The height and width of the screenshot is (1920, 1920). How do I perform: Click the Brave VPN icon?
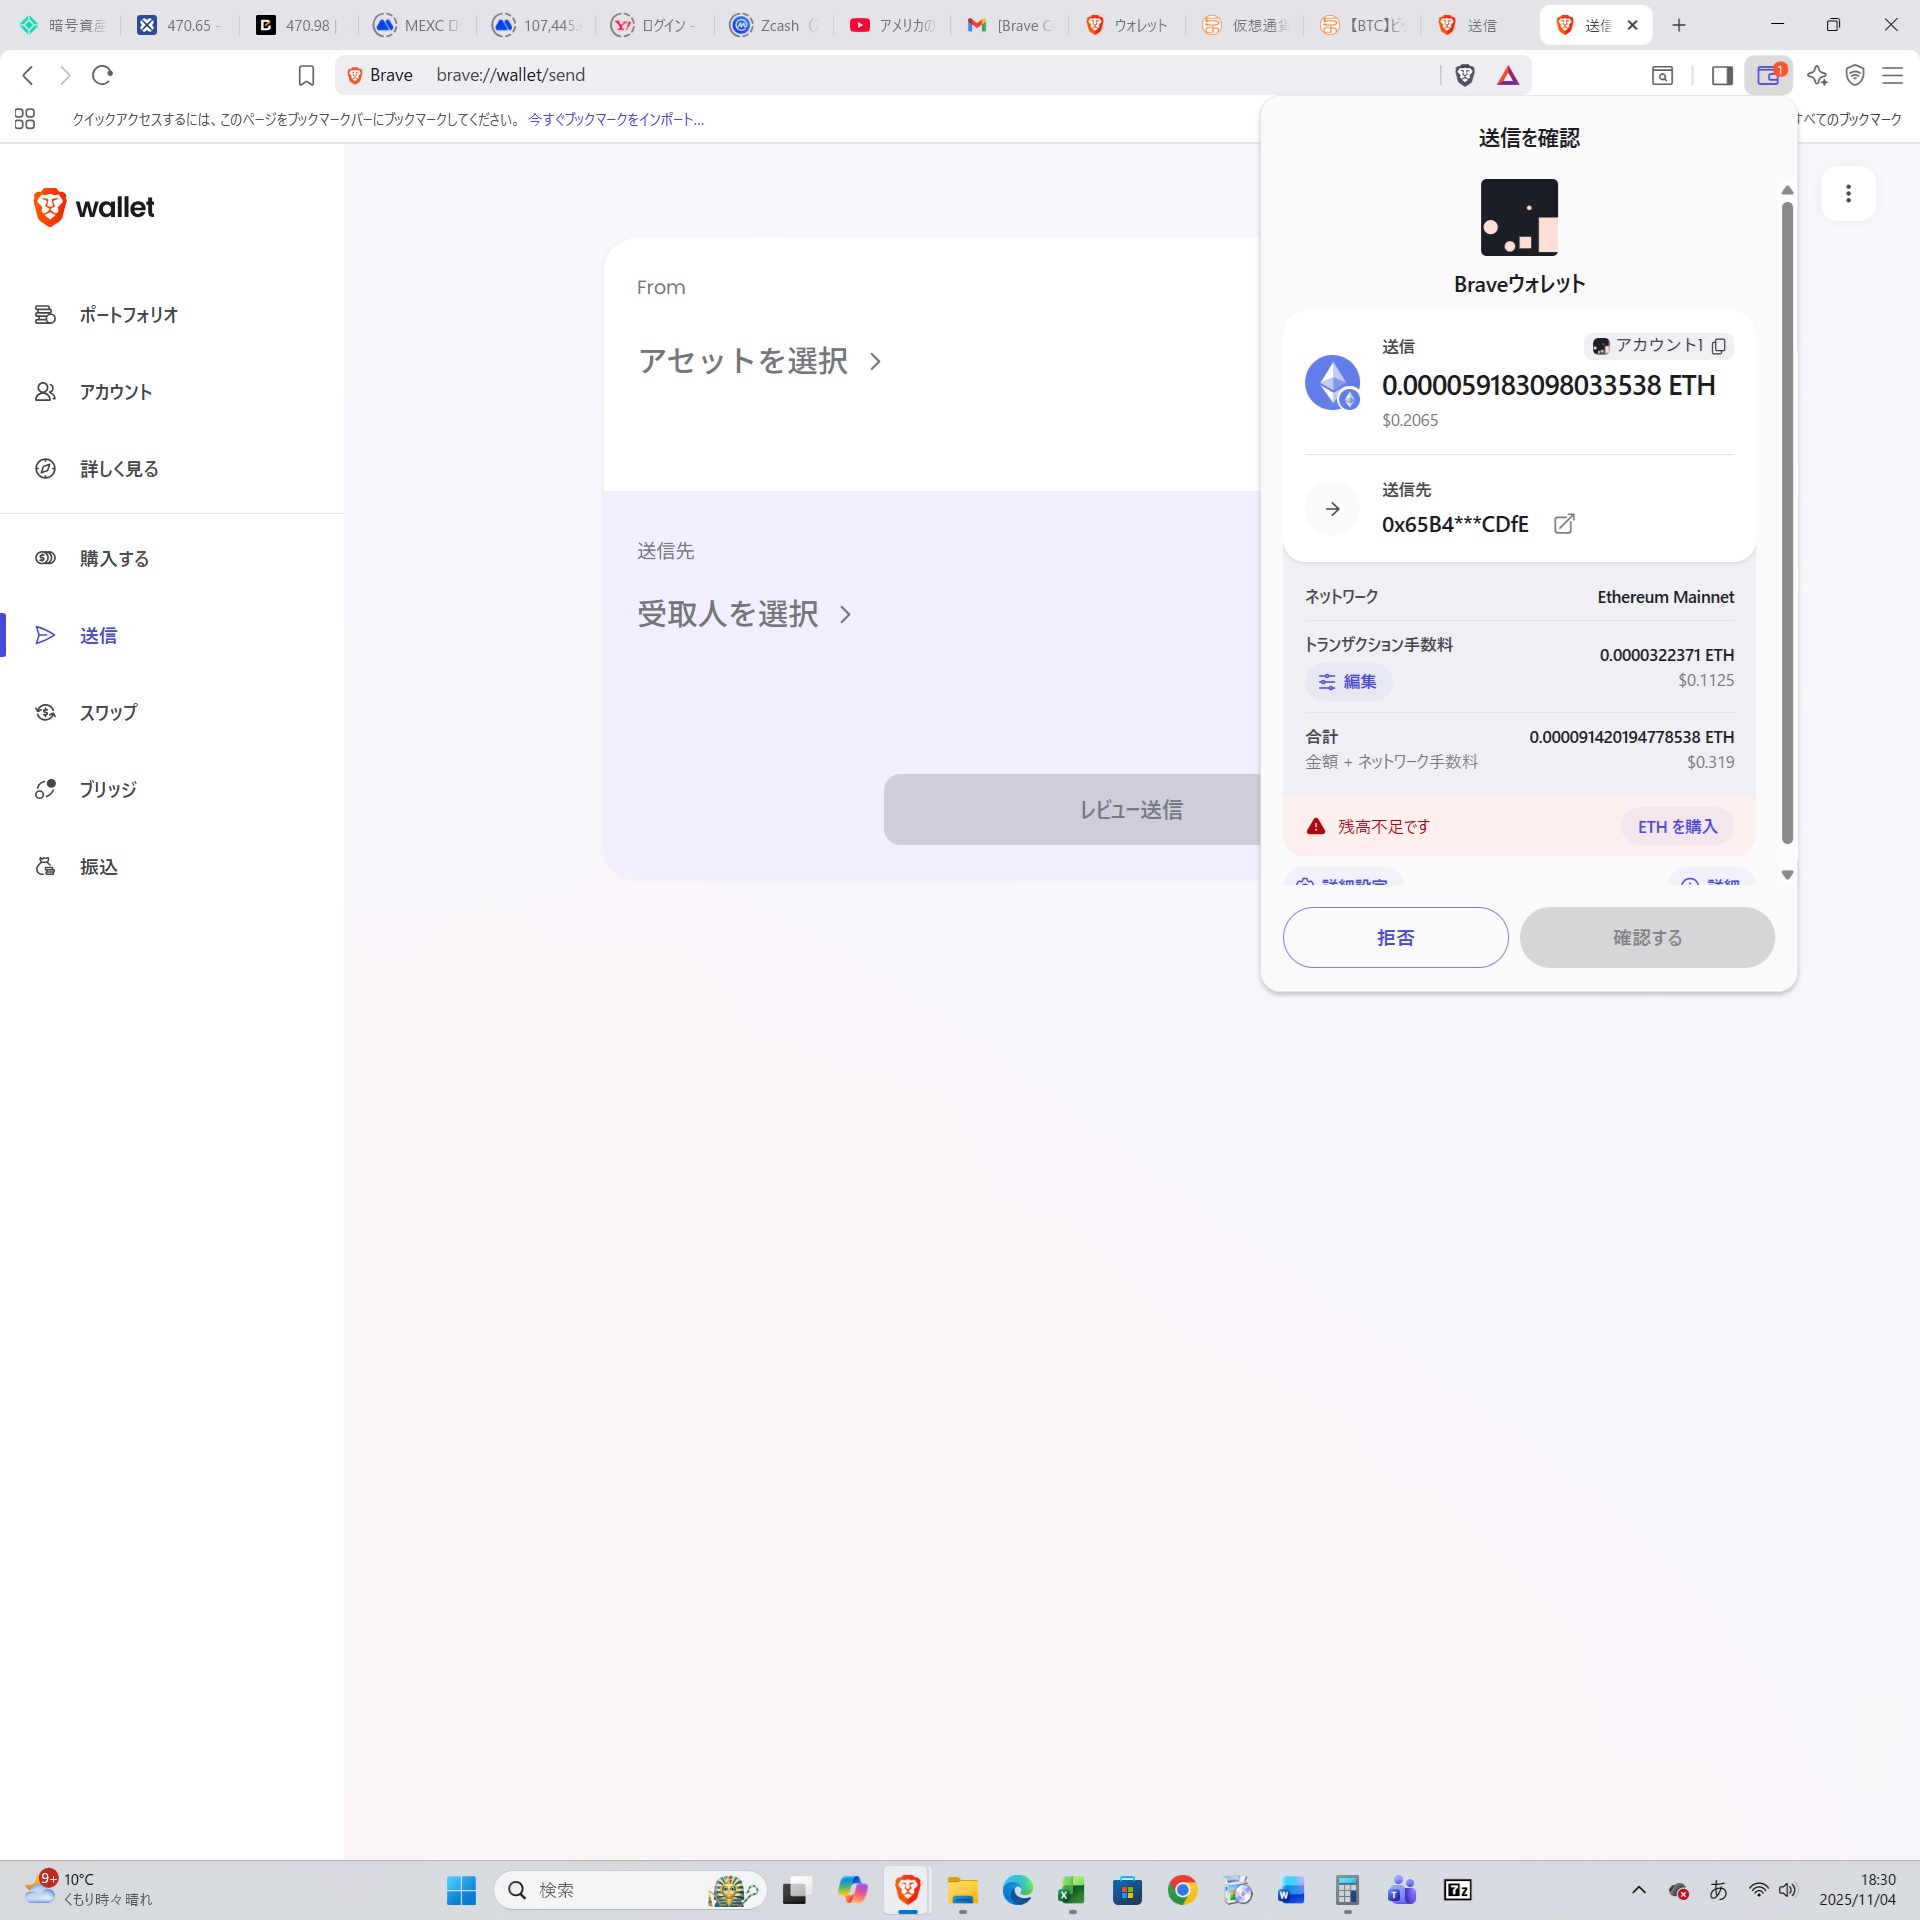click(x=1855, y=75)
